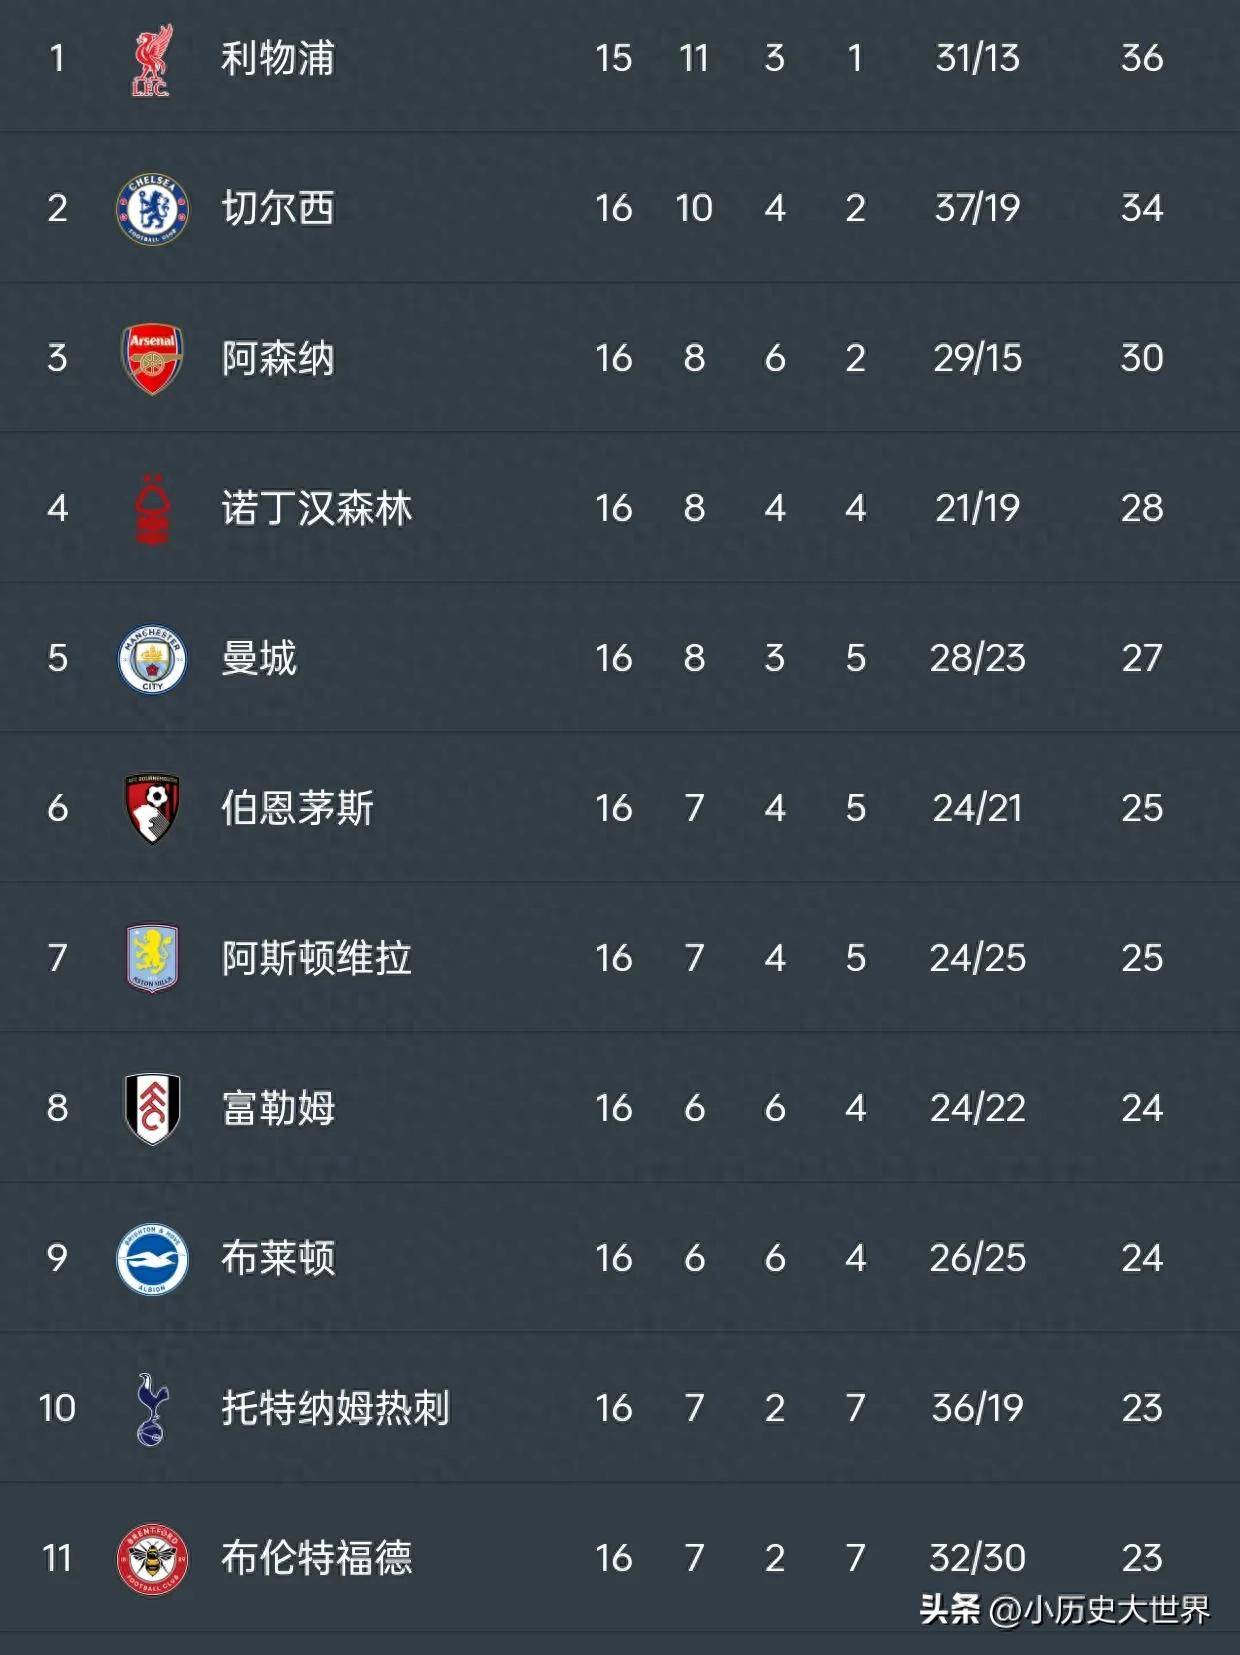Select the Arsenal crest icon
This screenshot has height=1655, width=1240.
point(152,359)
